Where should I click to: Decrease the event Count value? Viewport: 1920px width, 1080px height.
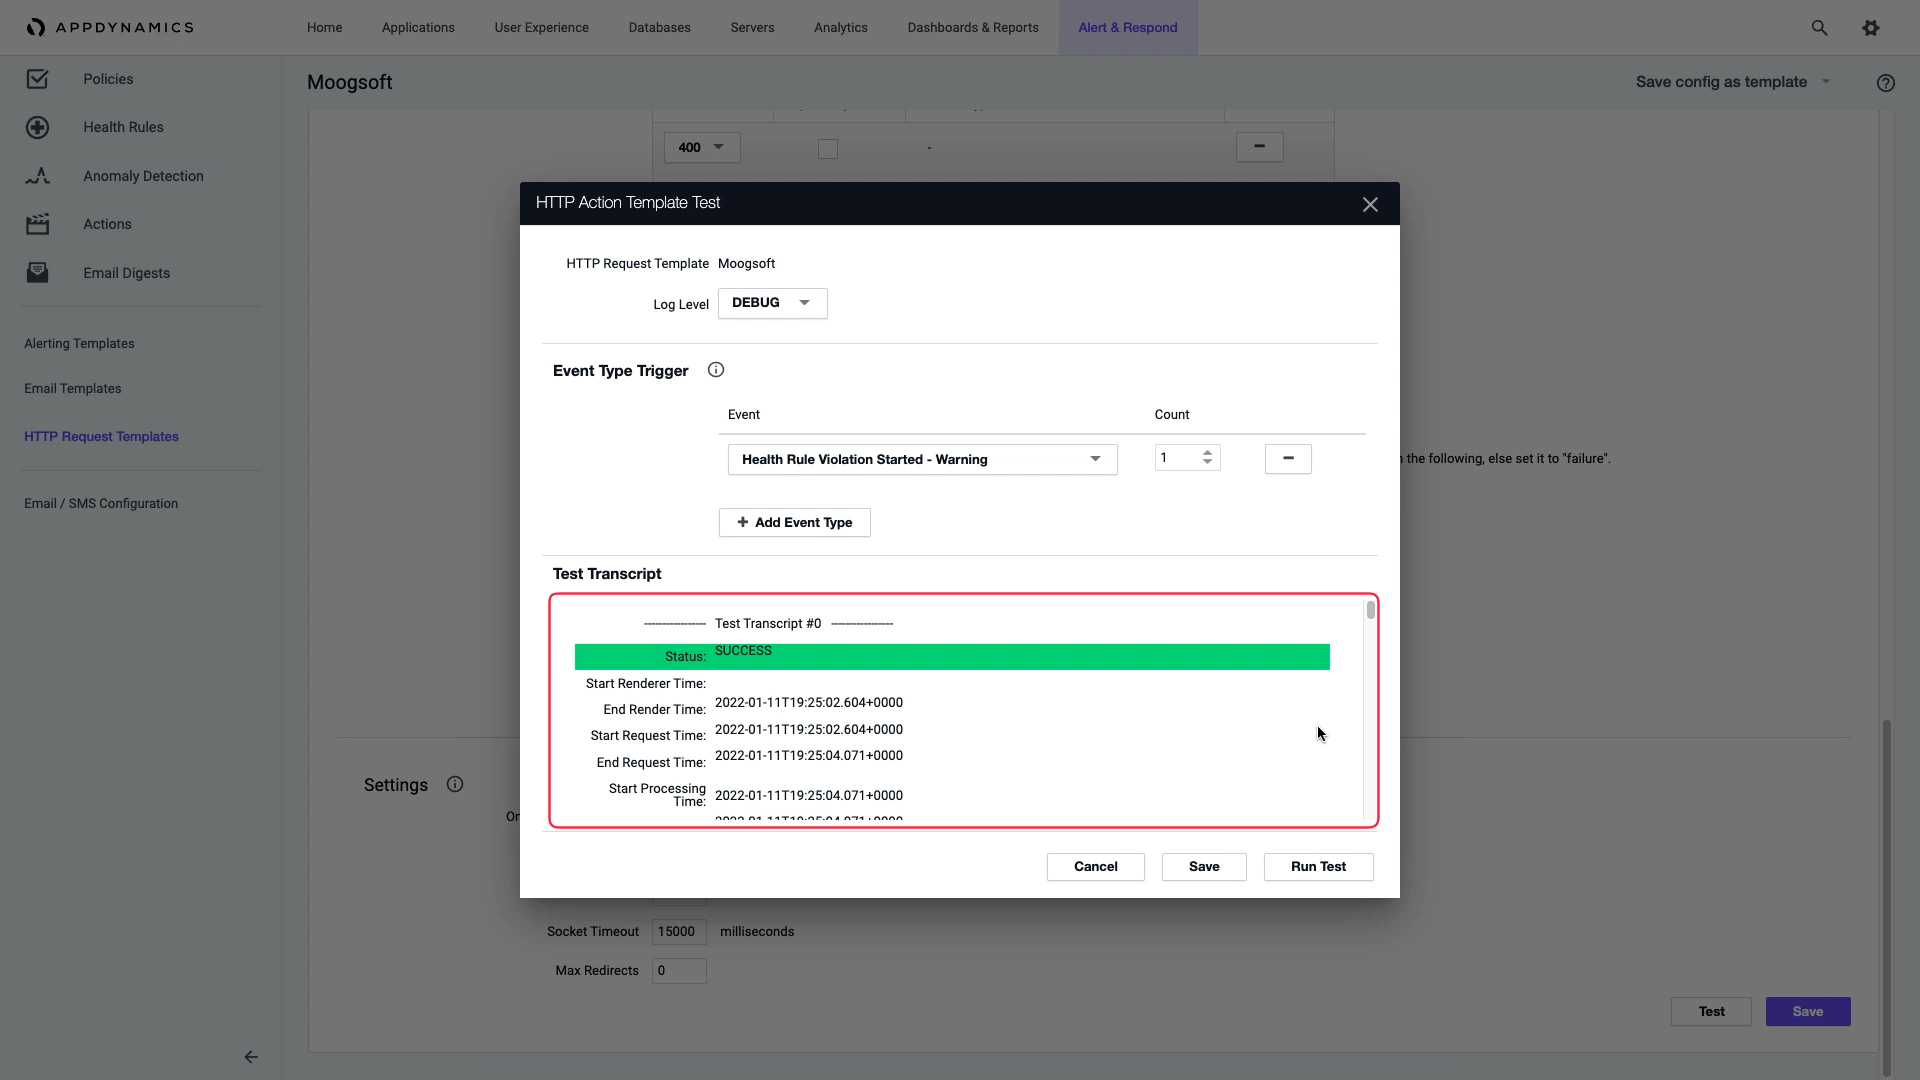1208,463
